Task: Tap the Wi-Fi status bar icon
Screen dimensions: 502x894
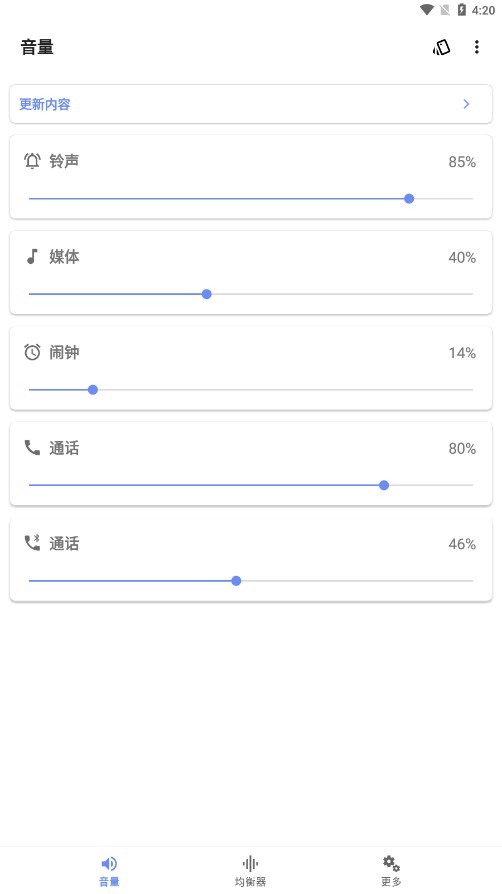Action: click(x=427, y=10)
